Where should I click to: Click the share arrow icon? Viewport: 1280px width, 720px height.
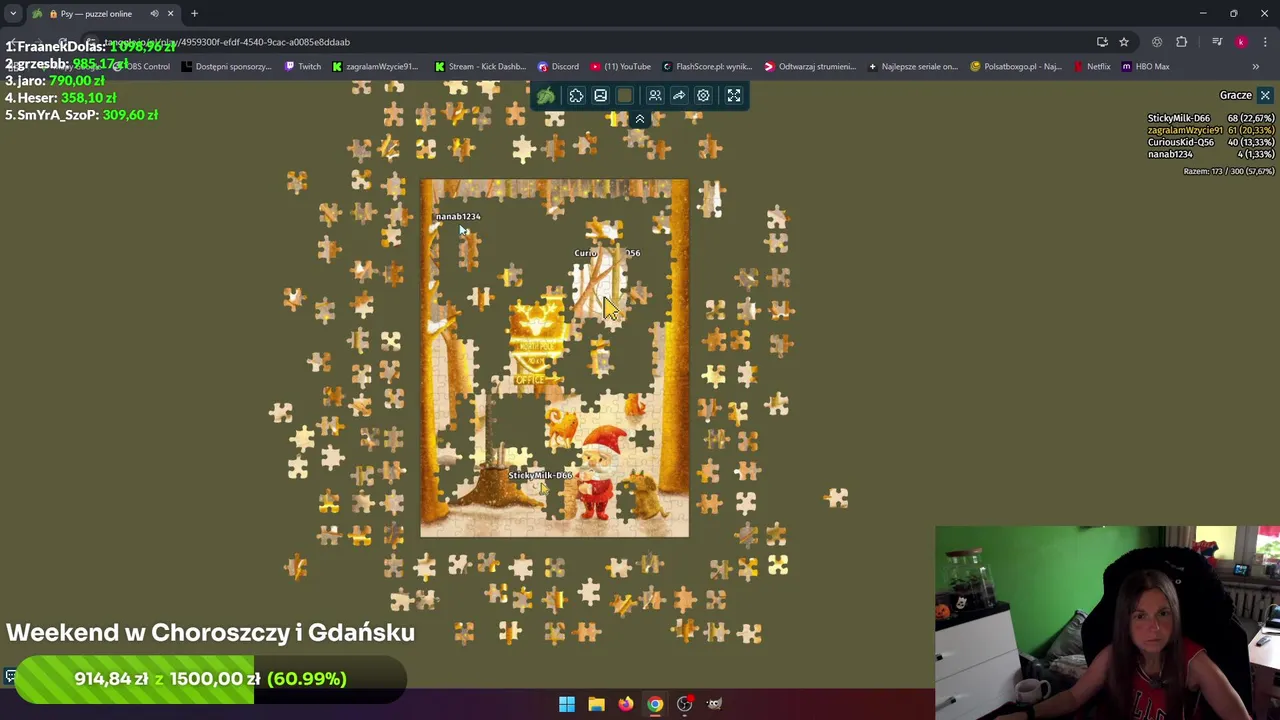[x=679, y=96]
